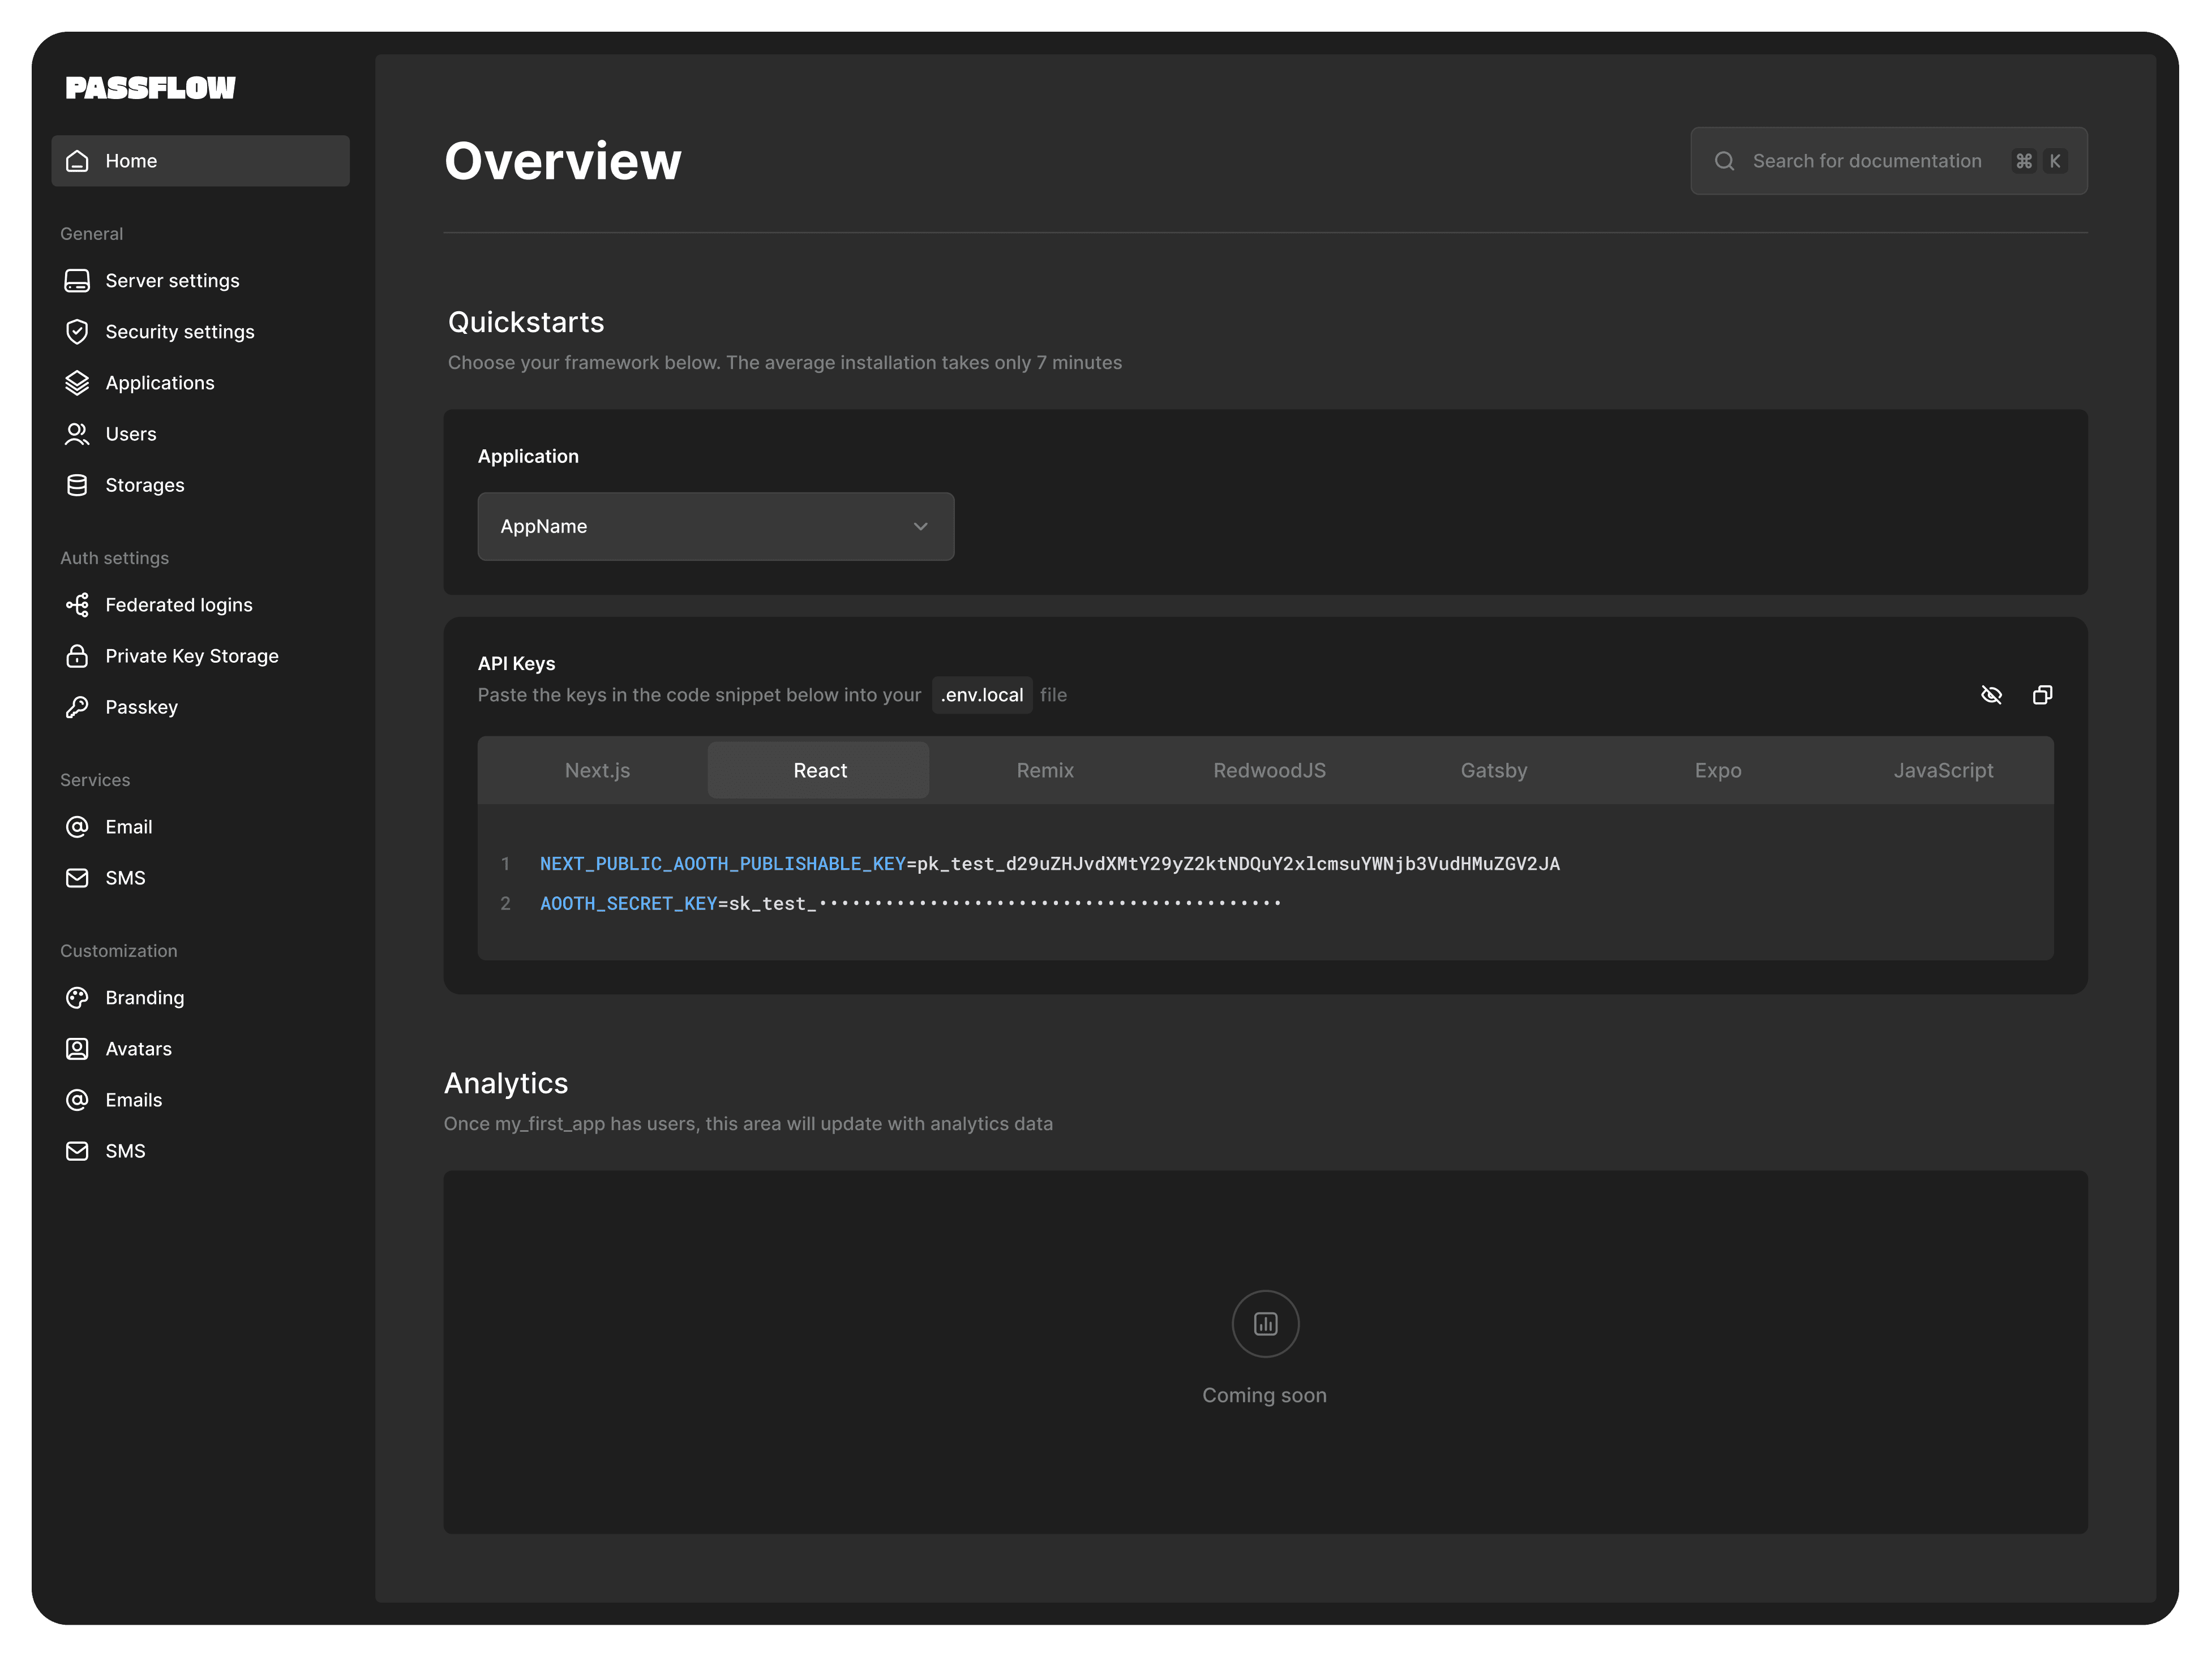Click the dropdown chevron beside AppName
Viewport: 2212px width, 1657px height.
pos(920,527)
